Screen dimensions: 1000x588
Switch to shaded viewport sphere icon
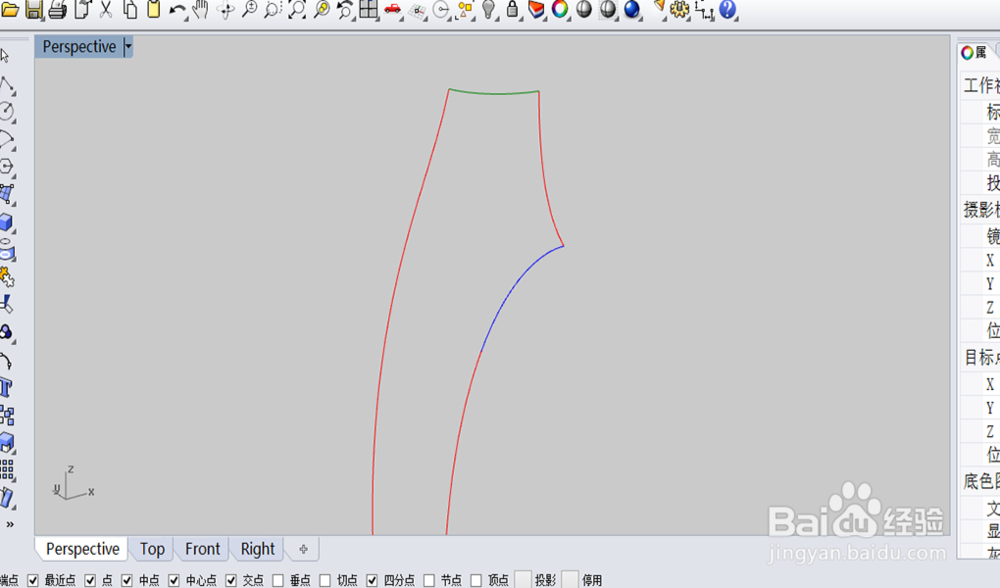(584, 9)
